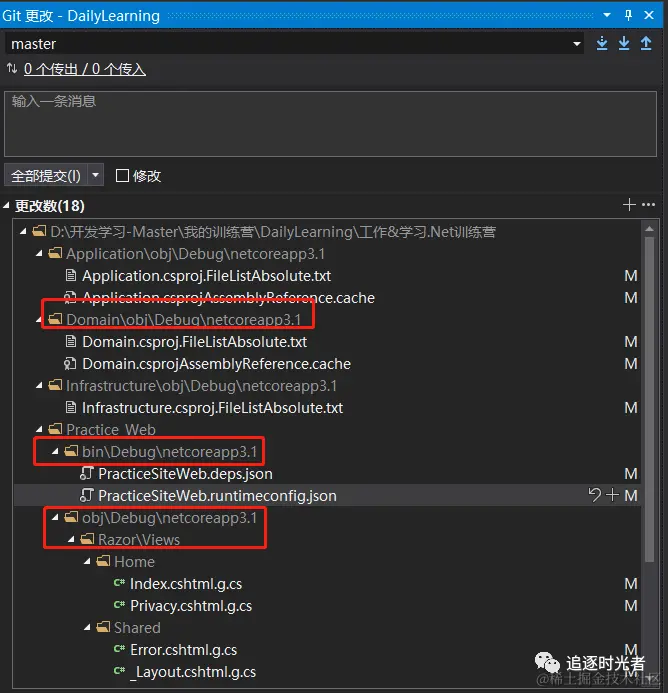Stage all changes with the plus icon
The height and width of the screenshot is (693, 668).
[x=629, y=205]
